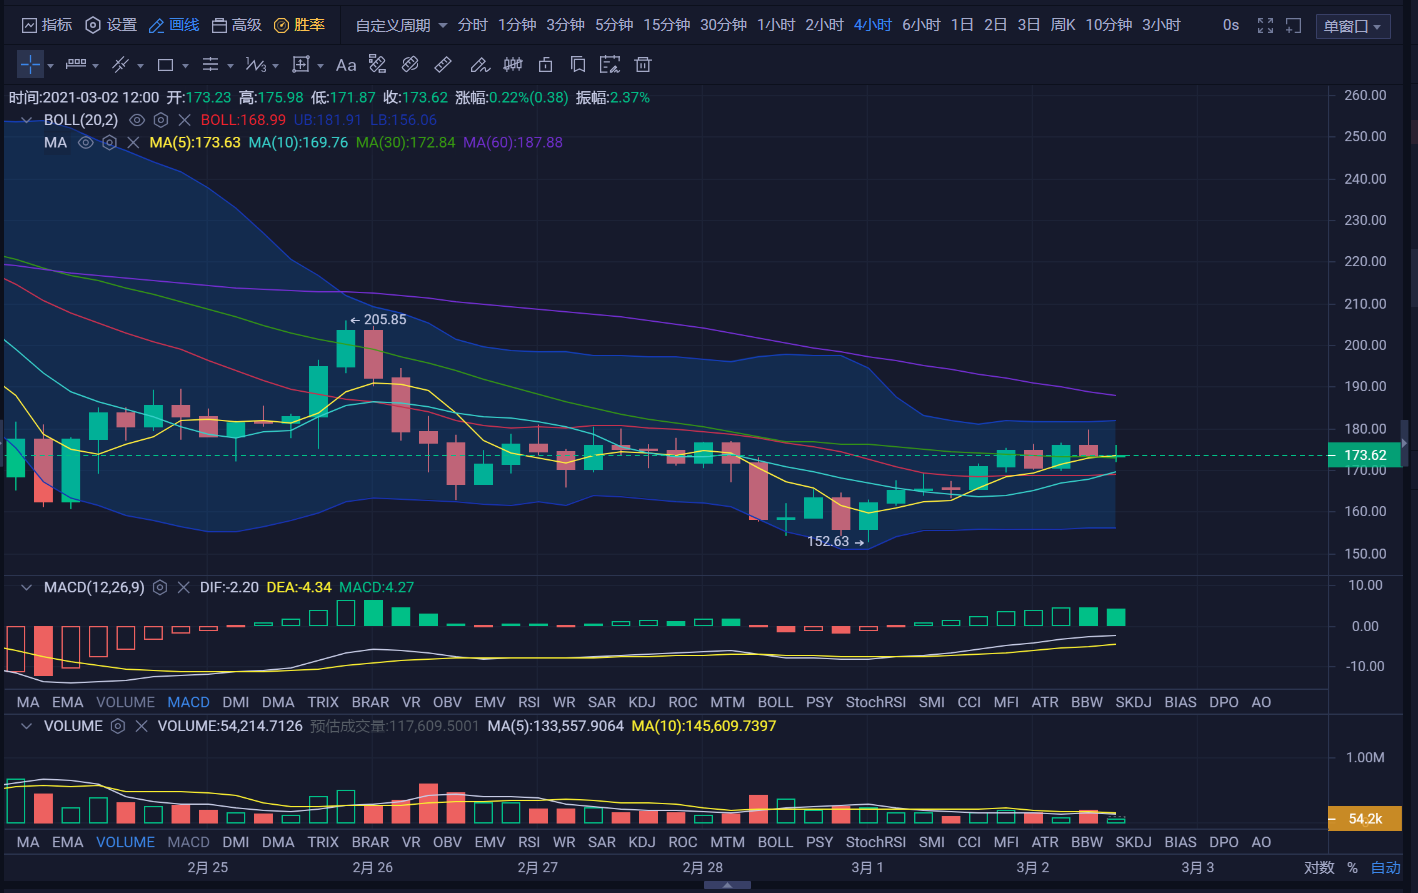
Task: Click the lock drawings icon
Action: click(x=545, y=65)
